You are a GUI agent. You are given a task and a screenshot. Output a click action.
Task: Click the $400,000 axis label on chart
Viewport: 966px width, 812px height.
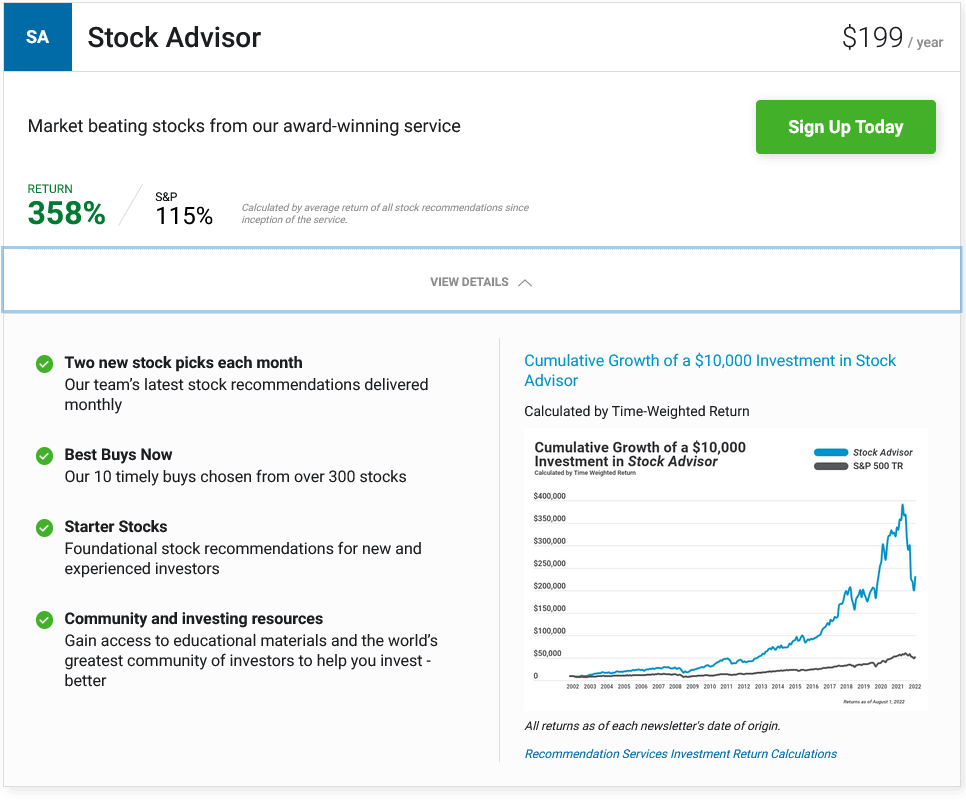point(550,496)
